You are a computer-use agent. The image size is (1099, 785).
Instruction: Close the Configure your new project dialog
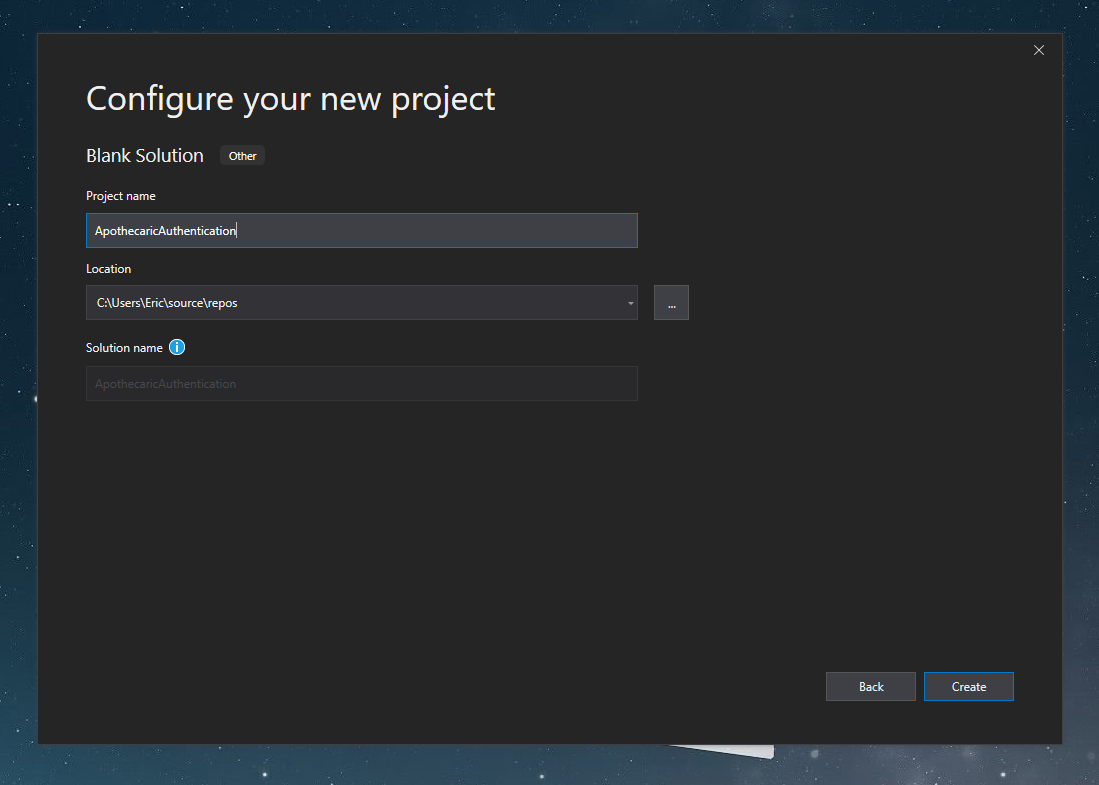[x=1038, y=50]
